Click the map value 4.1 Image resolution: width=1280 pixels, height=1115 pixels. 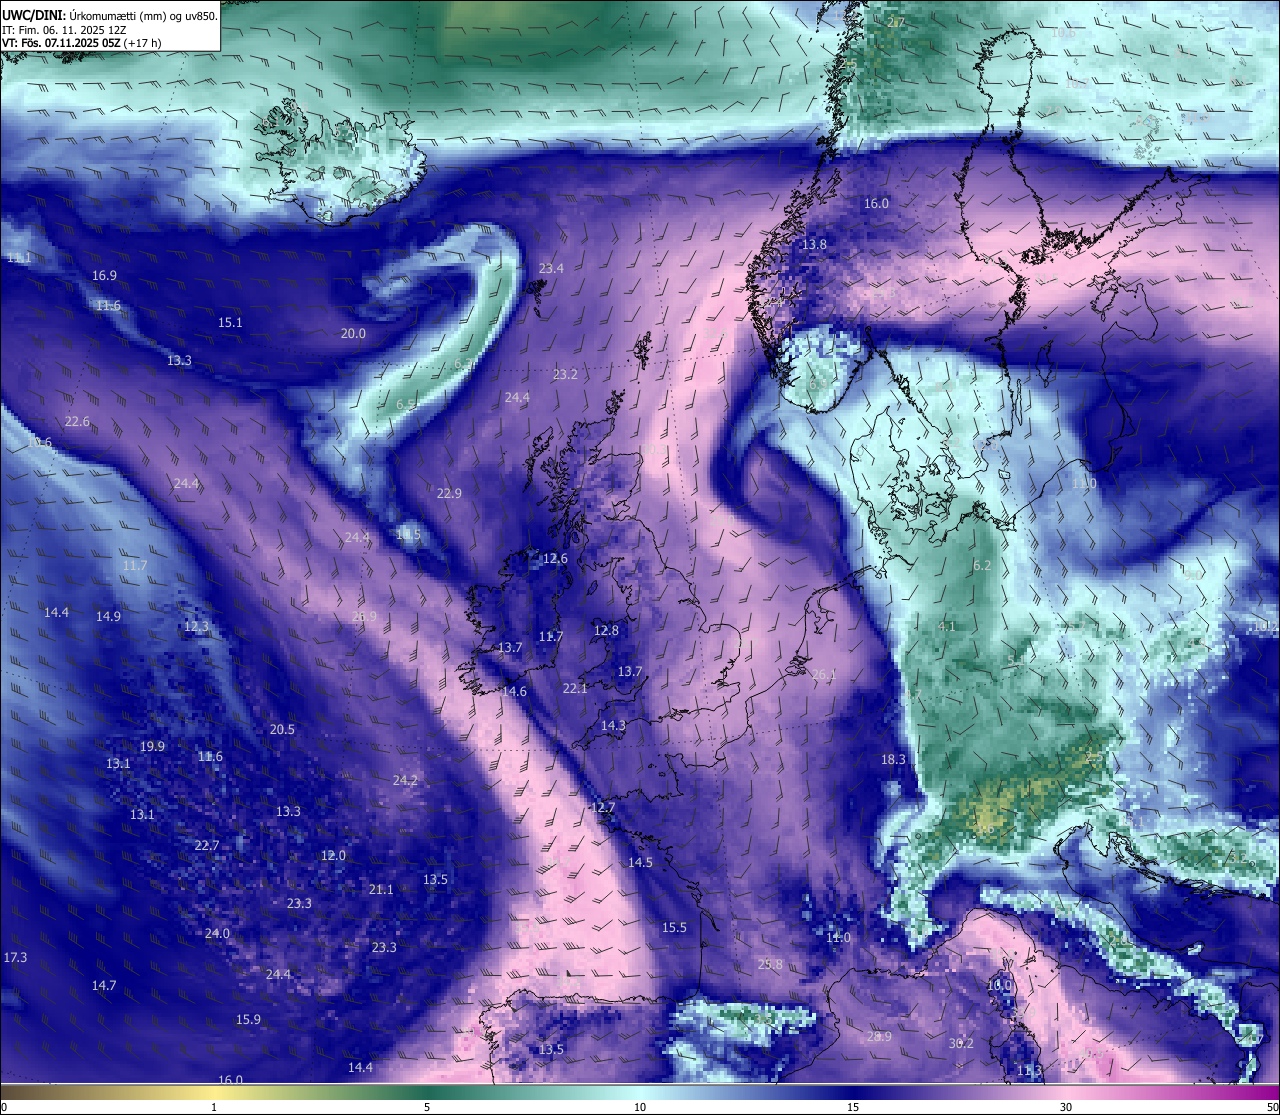tap(947, 627)
